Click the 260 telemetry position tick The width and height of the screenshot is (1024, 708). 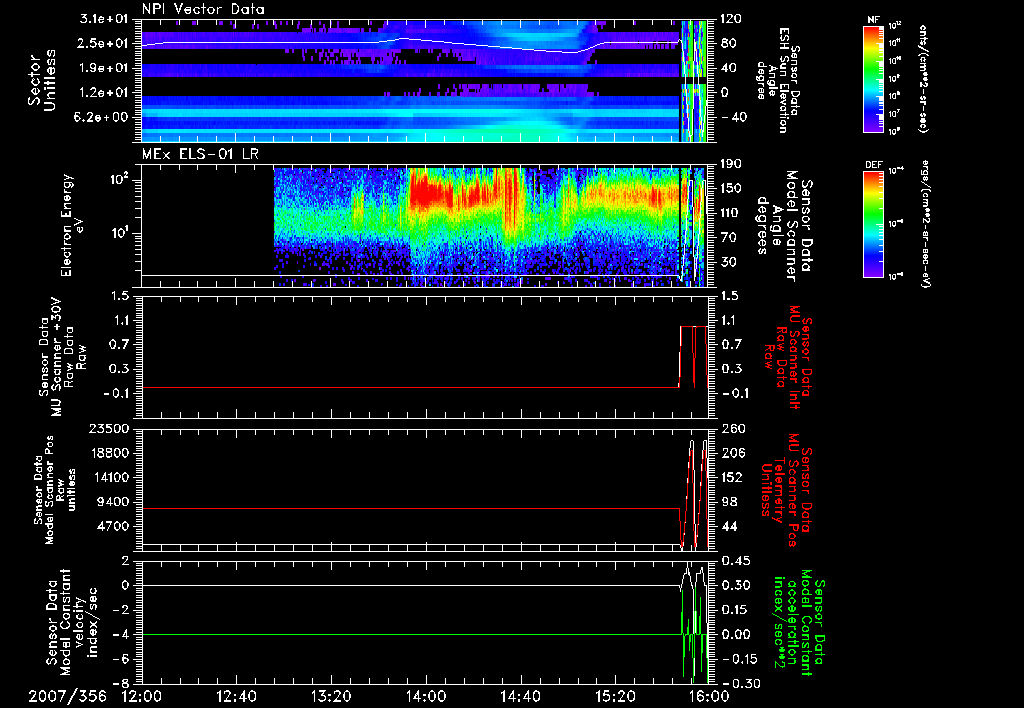pyautogui.click(x=733, y=429)
